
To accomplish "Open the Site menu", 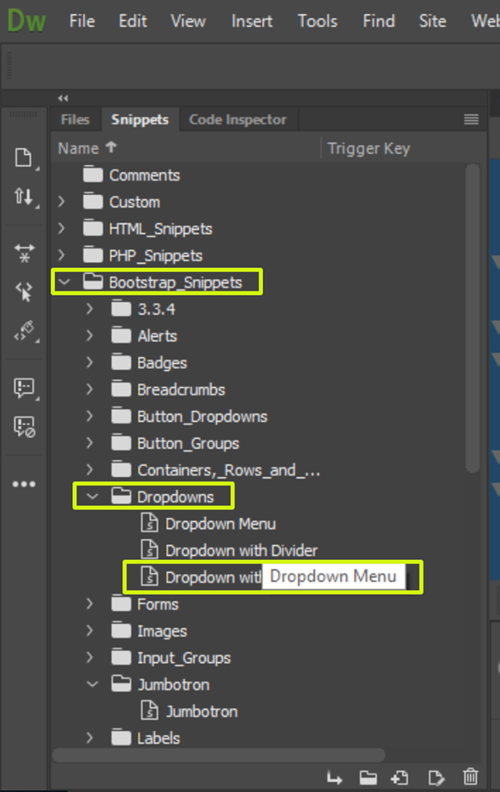I will [432, 21].
